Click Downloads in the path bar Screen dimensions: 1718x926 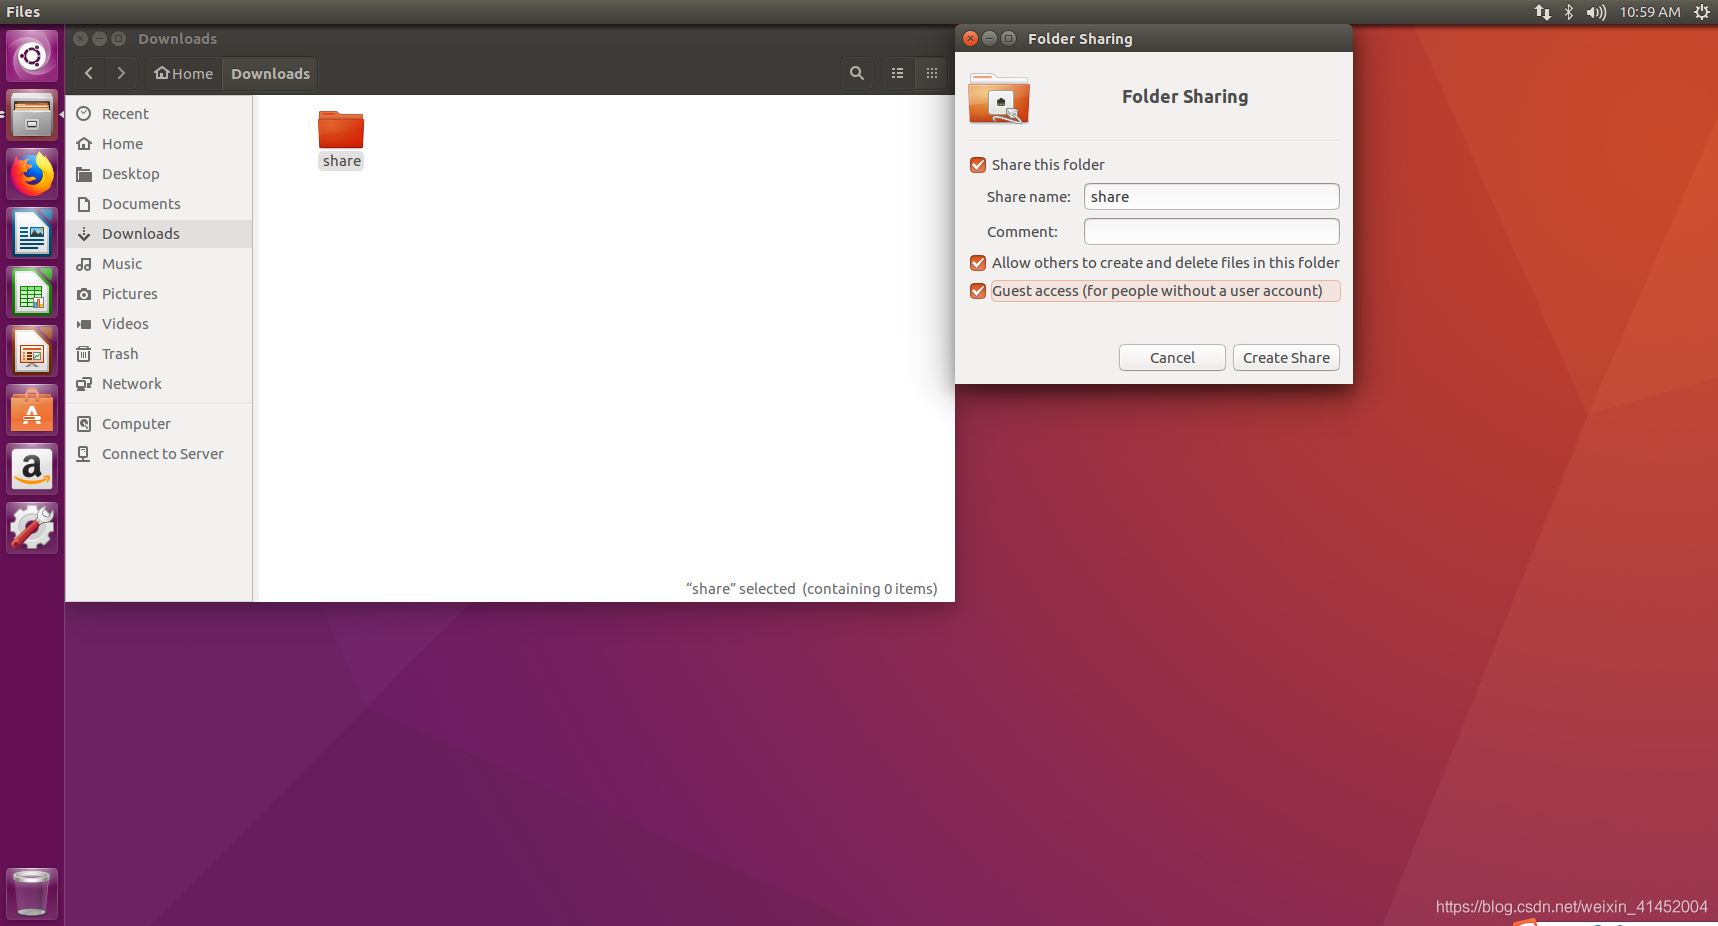click(270, 73)
